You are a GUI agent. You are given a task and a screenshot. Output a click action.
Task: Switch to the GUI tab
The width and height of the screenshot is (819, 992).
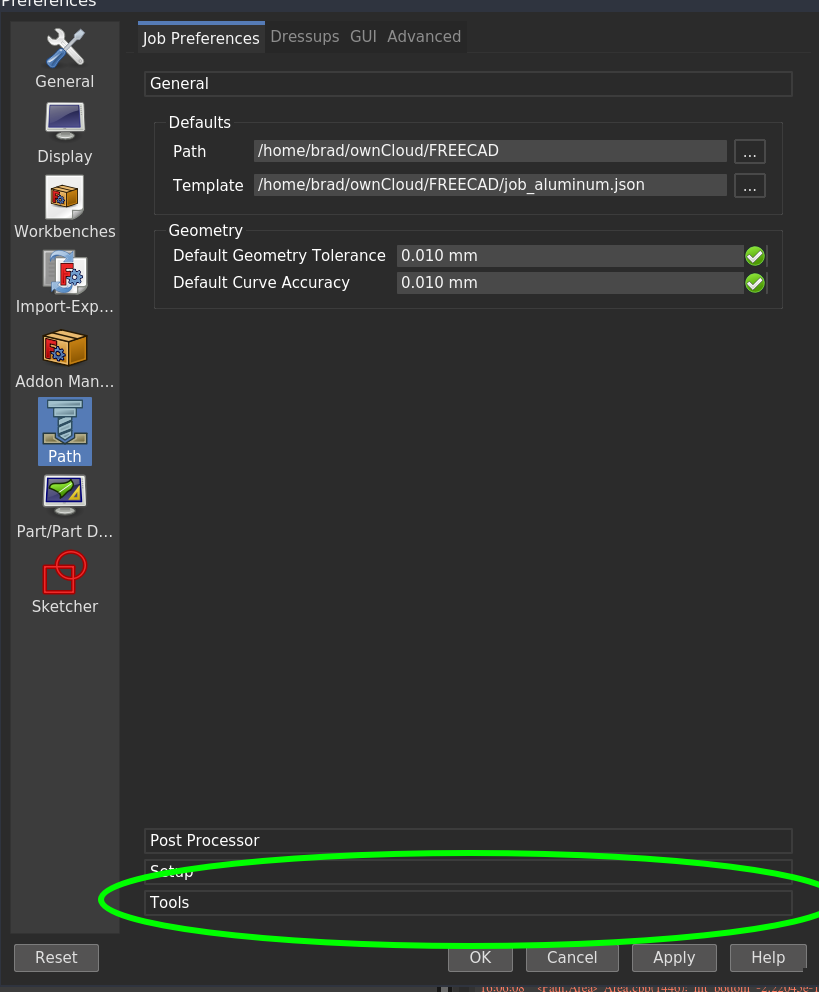click(x=363, y=36)
